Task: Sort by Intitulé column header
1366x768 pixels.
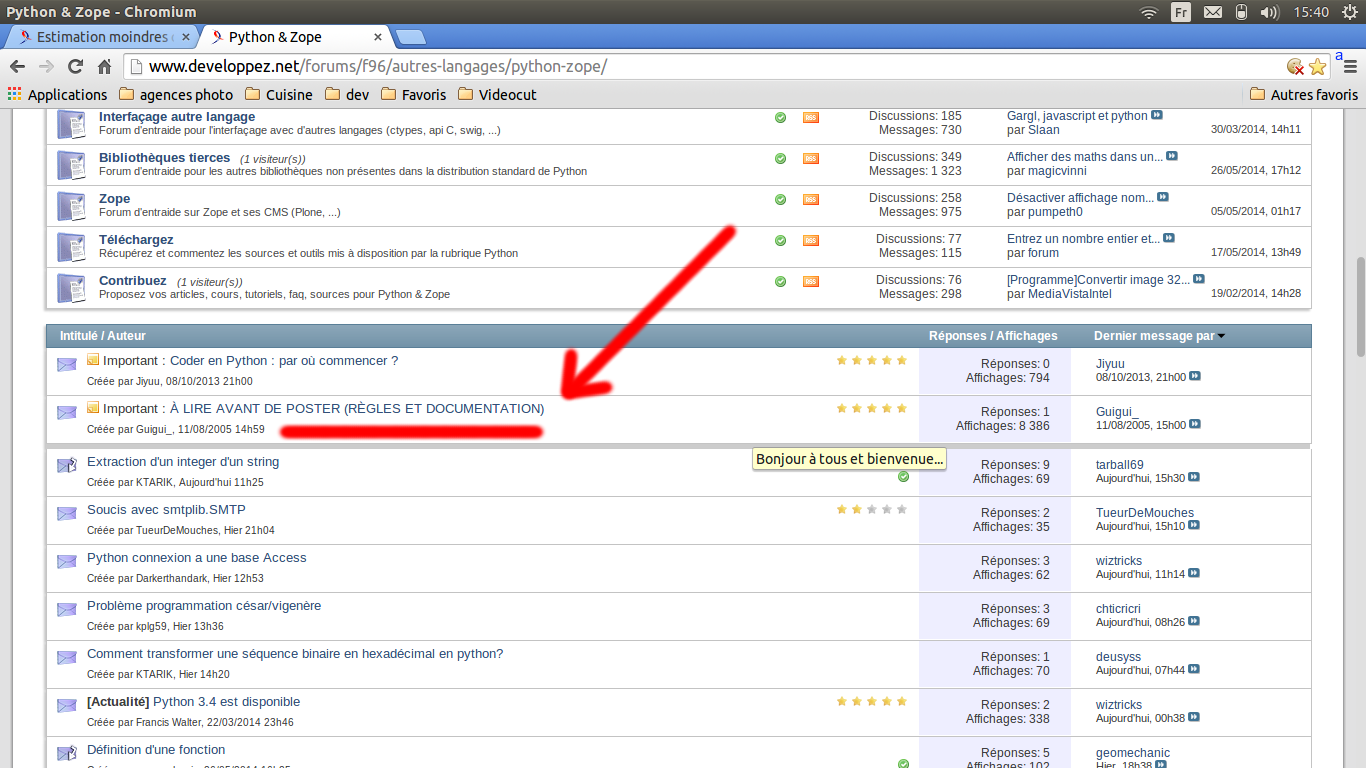Action: point(79,336)
